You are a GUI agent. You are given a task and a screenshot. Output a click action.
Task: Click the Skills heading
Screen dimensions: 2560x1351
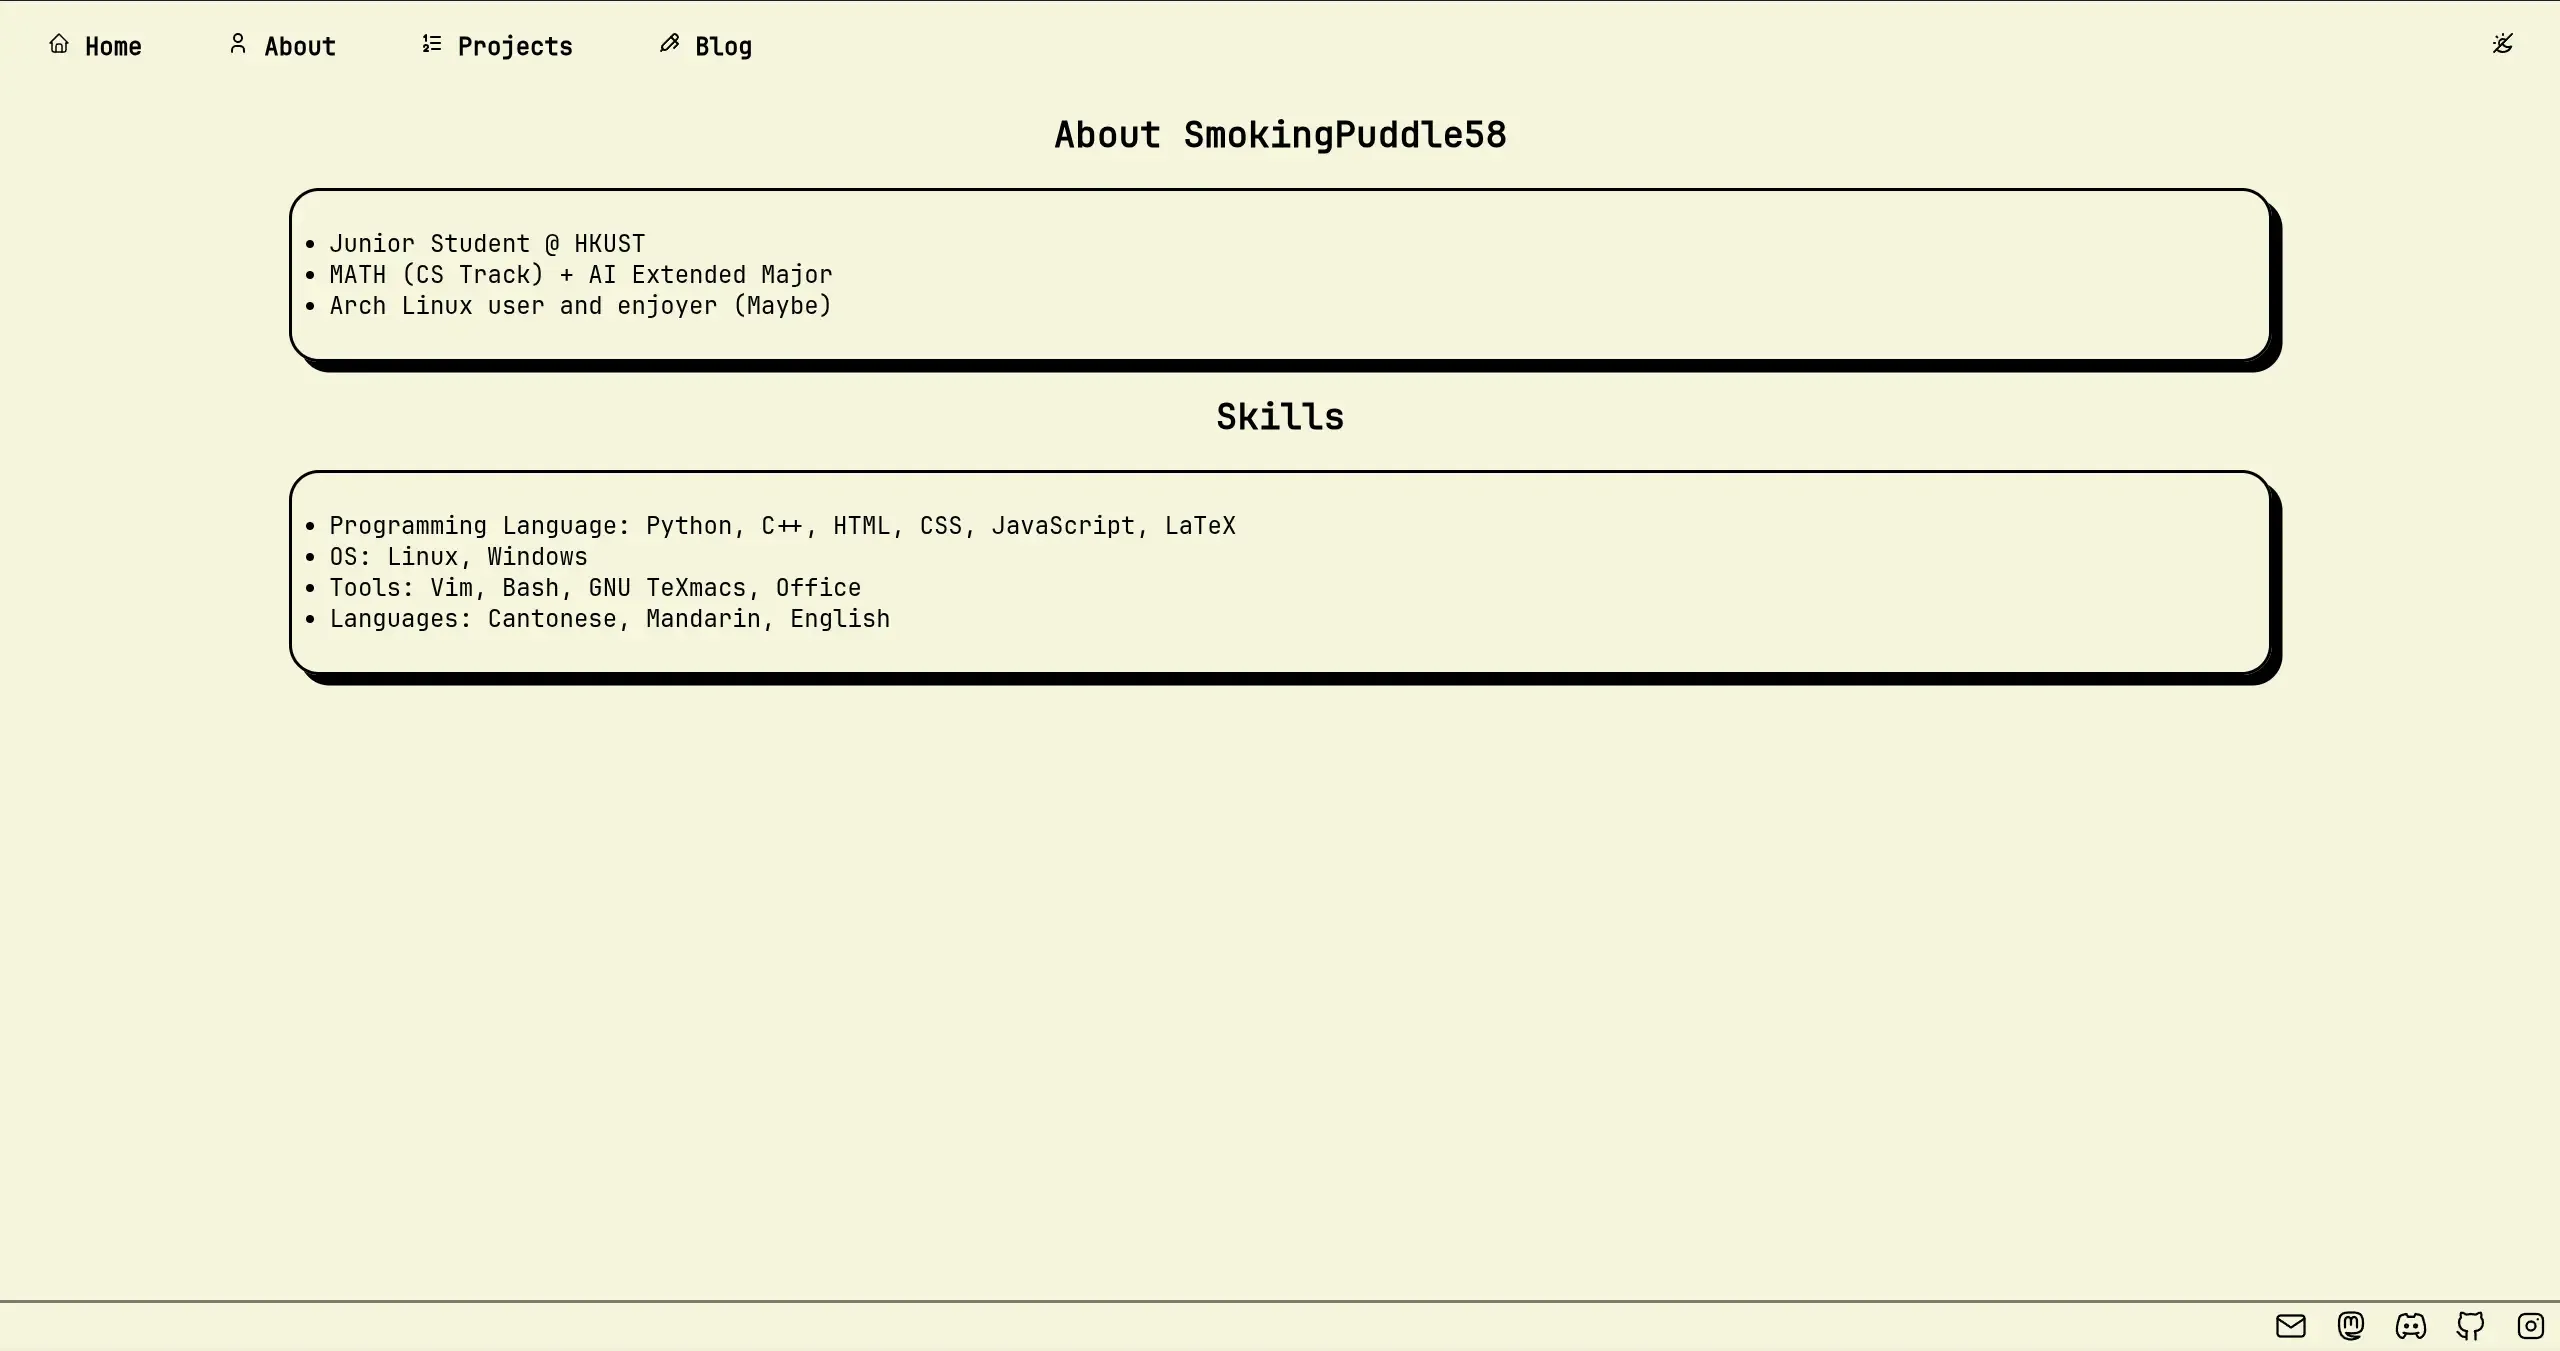tap(1280, 415)
